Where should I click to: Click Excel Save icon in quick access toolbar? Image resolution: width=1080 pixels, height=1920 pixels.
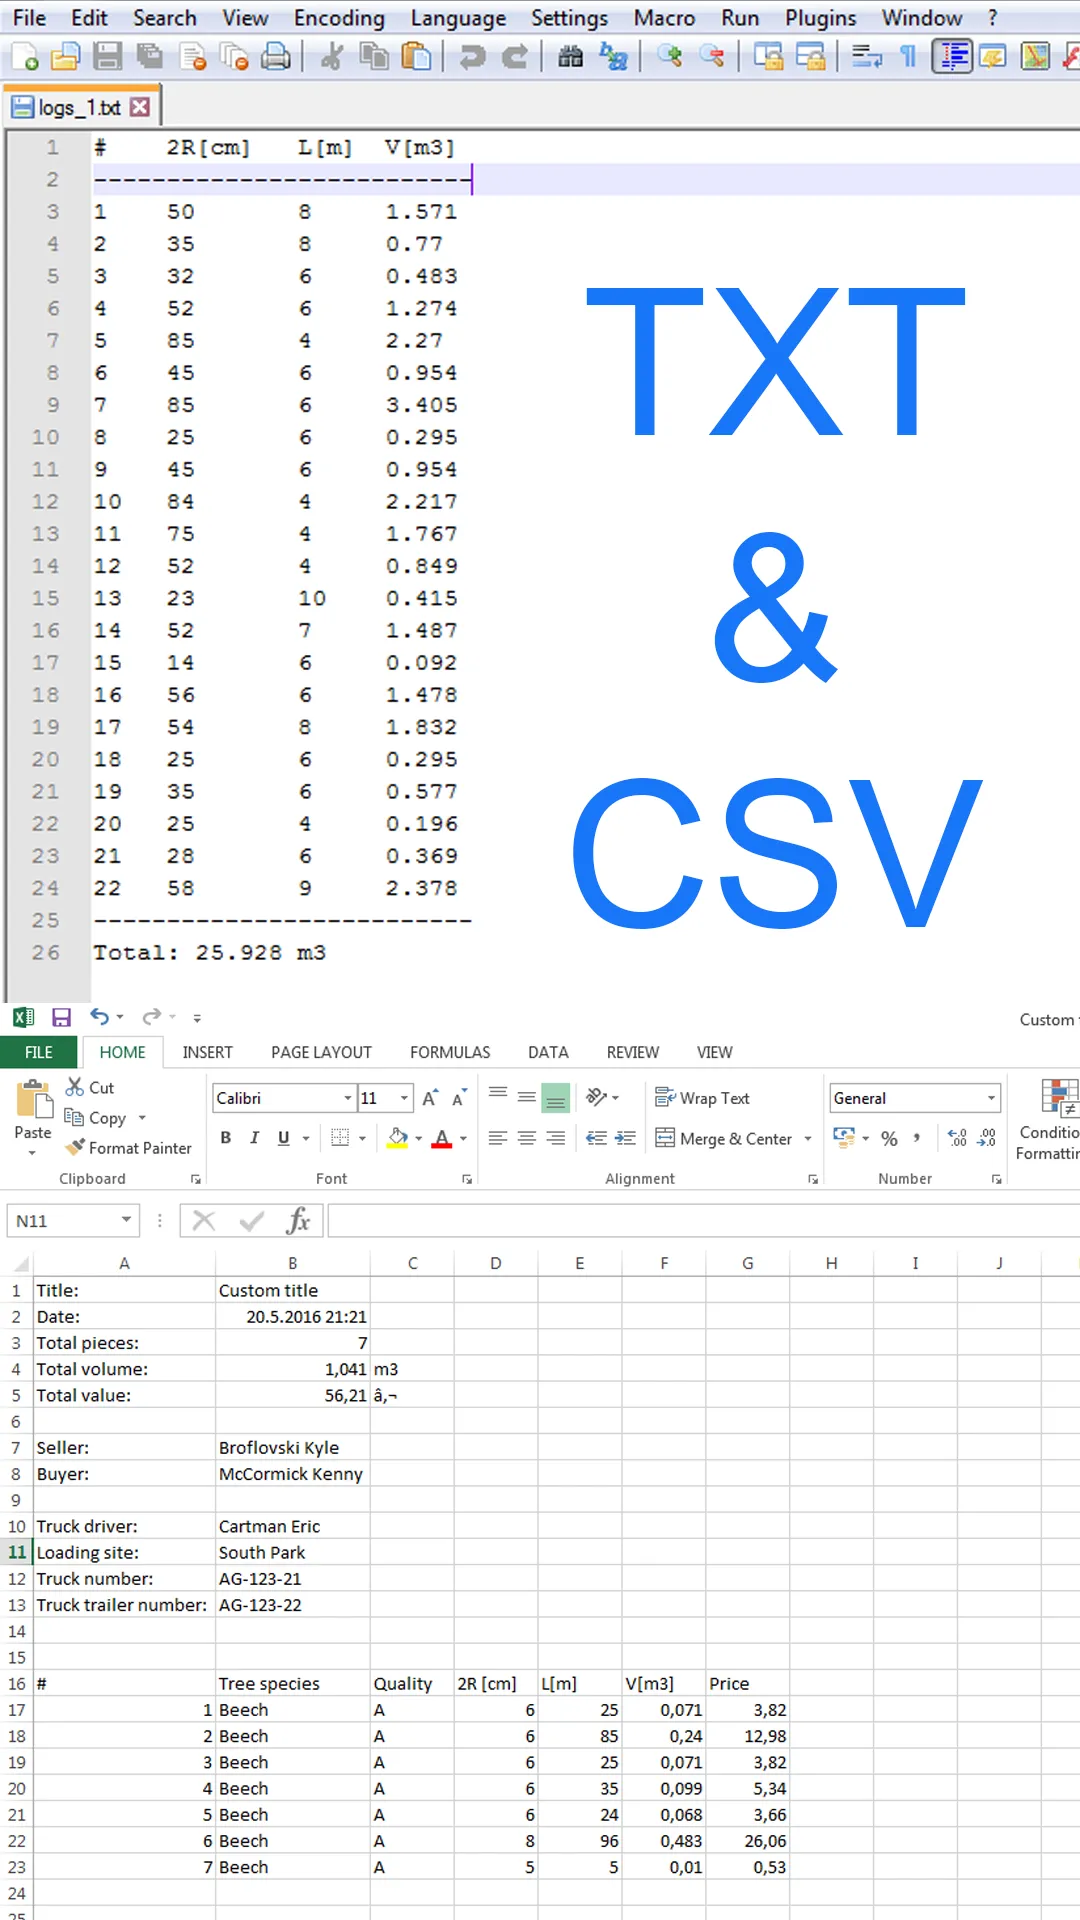tap(62, 1017)
